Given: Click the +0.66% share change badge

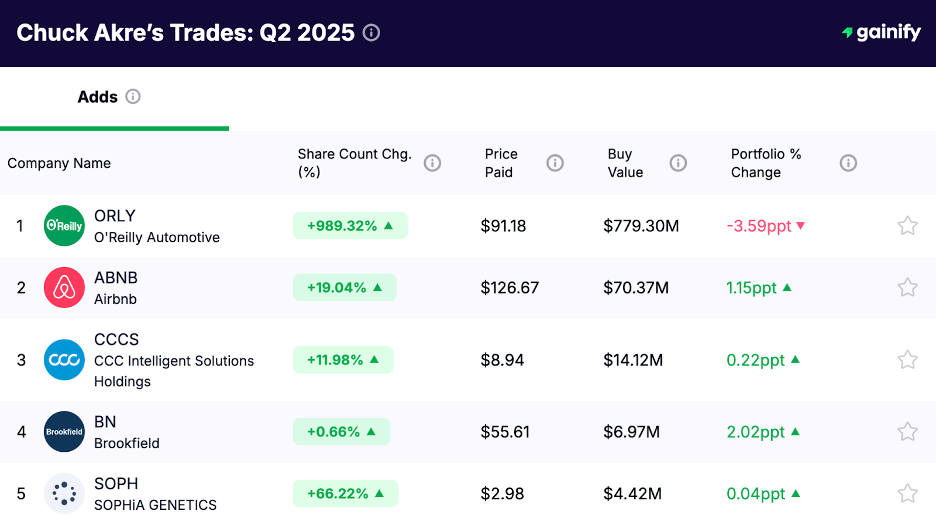Looking at the screenshot, I should point(341,431).
